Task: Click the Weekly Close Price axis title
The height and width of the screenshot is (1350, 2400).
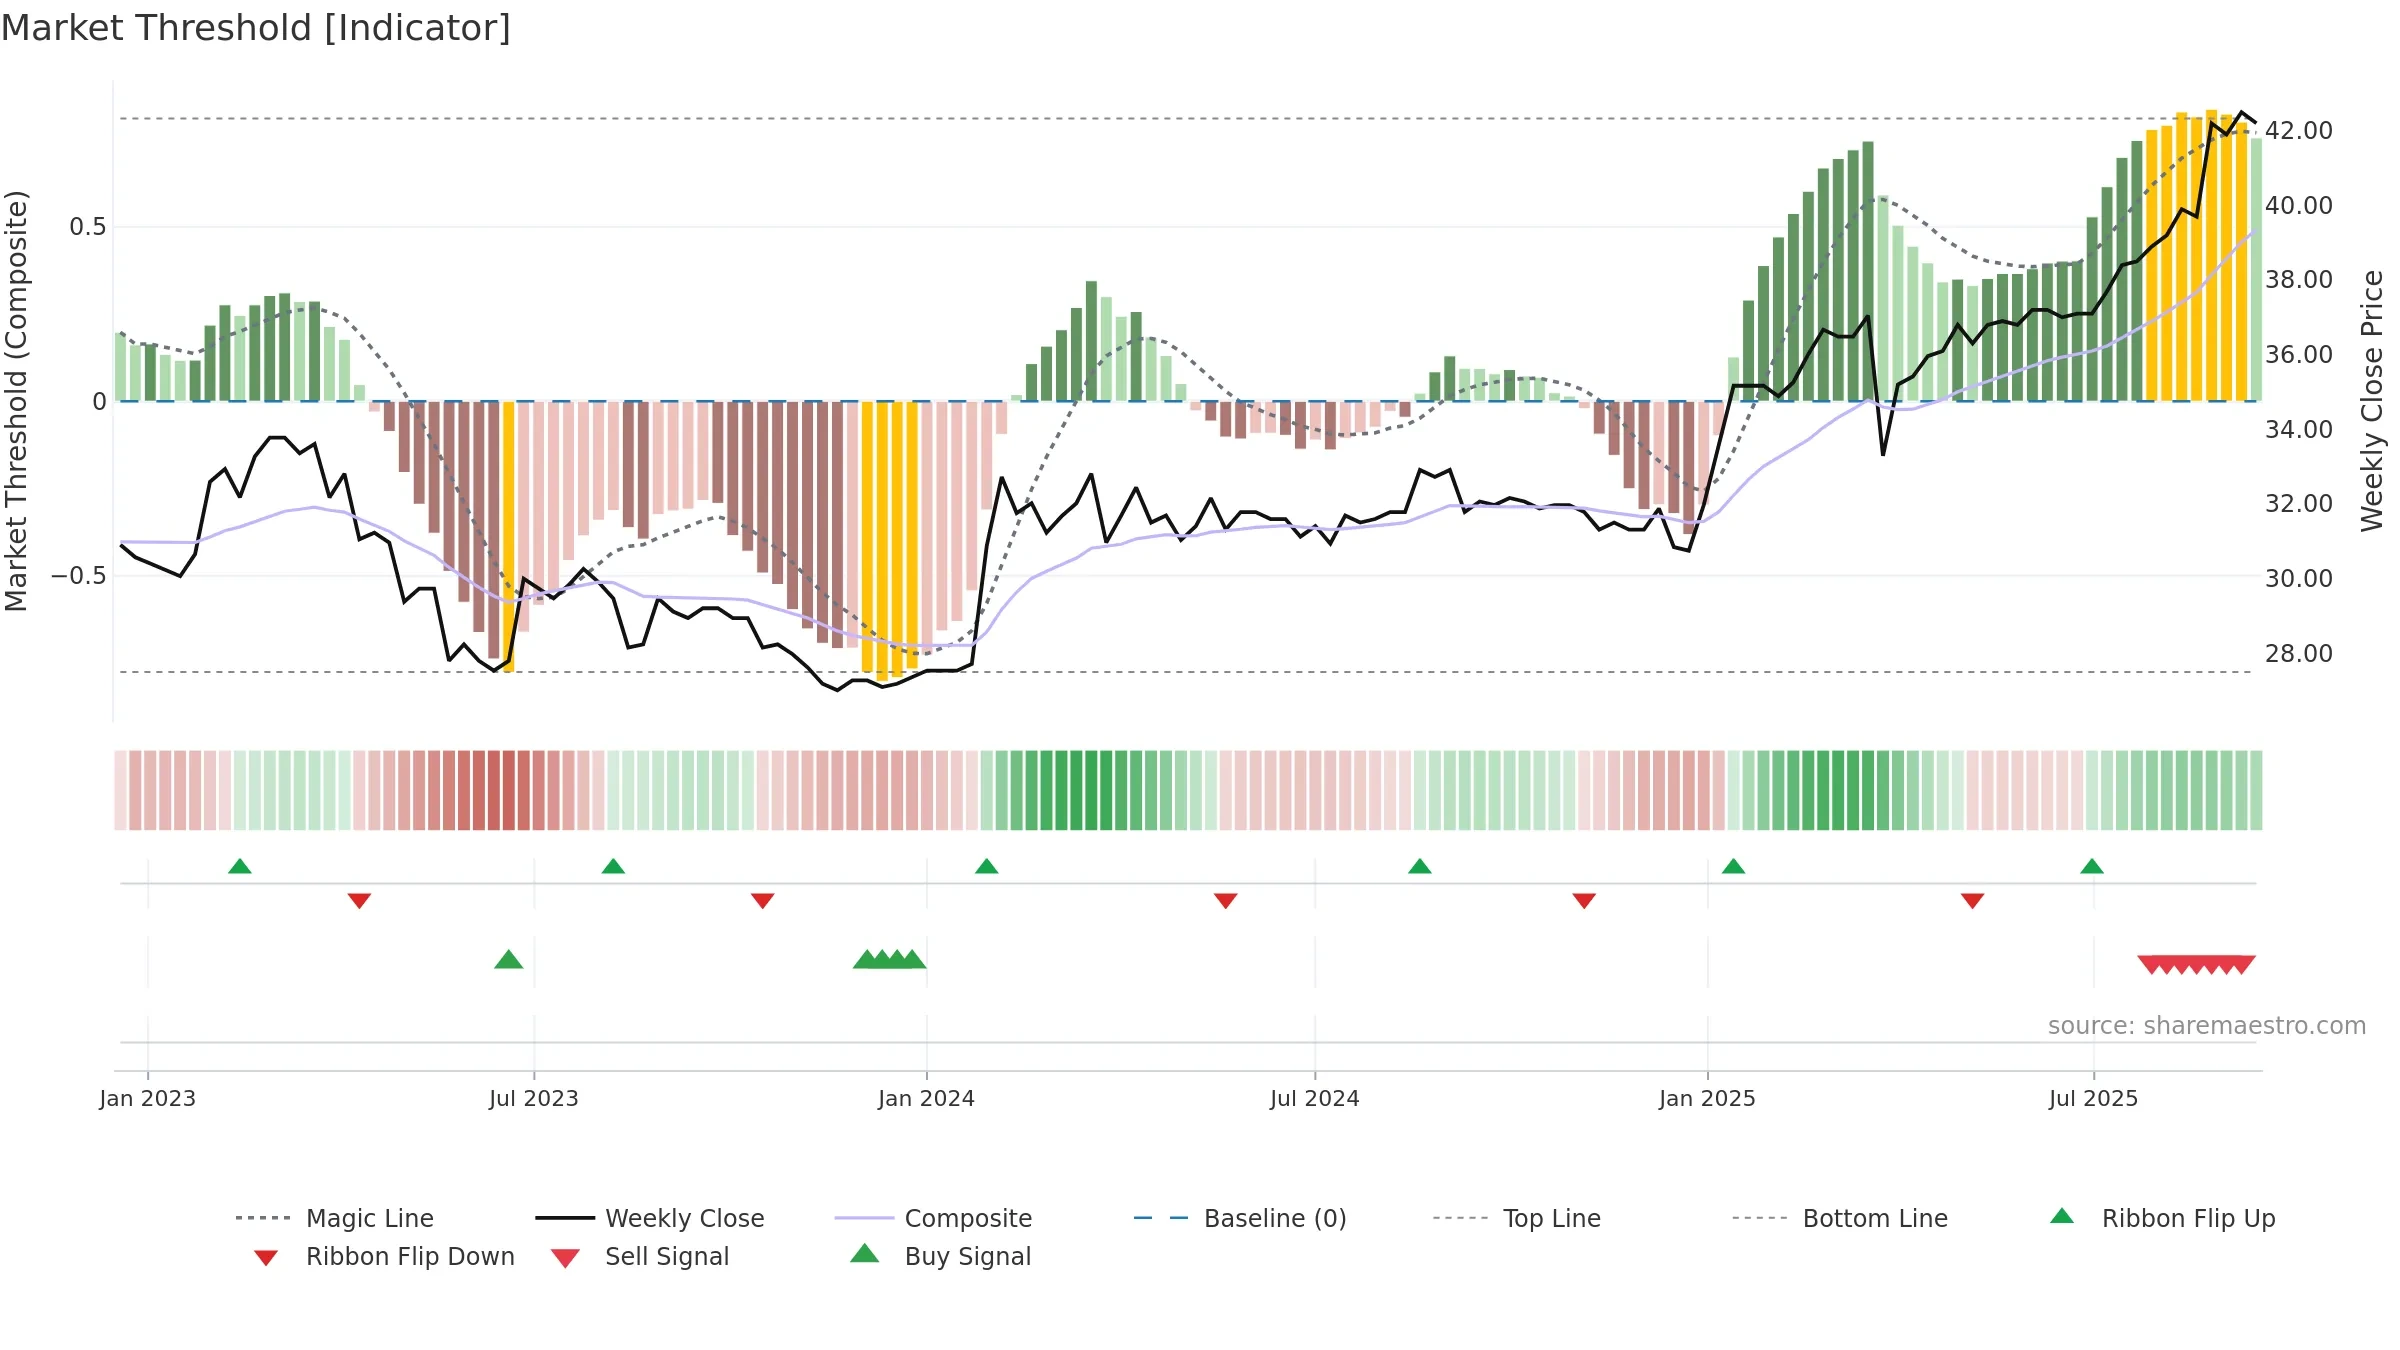Action: coord(2372,401)
